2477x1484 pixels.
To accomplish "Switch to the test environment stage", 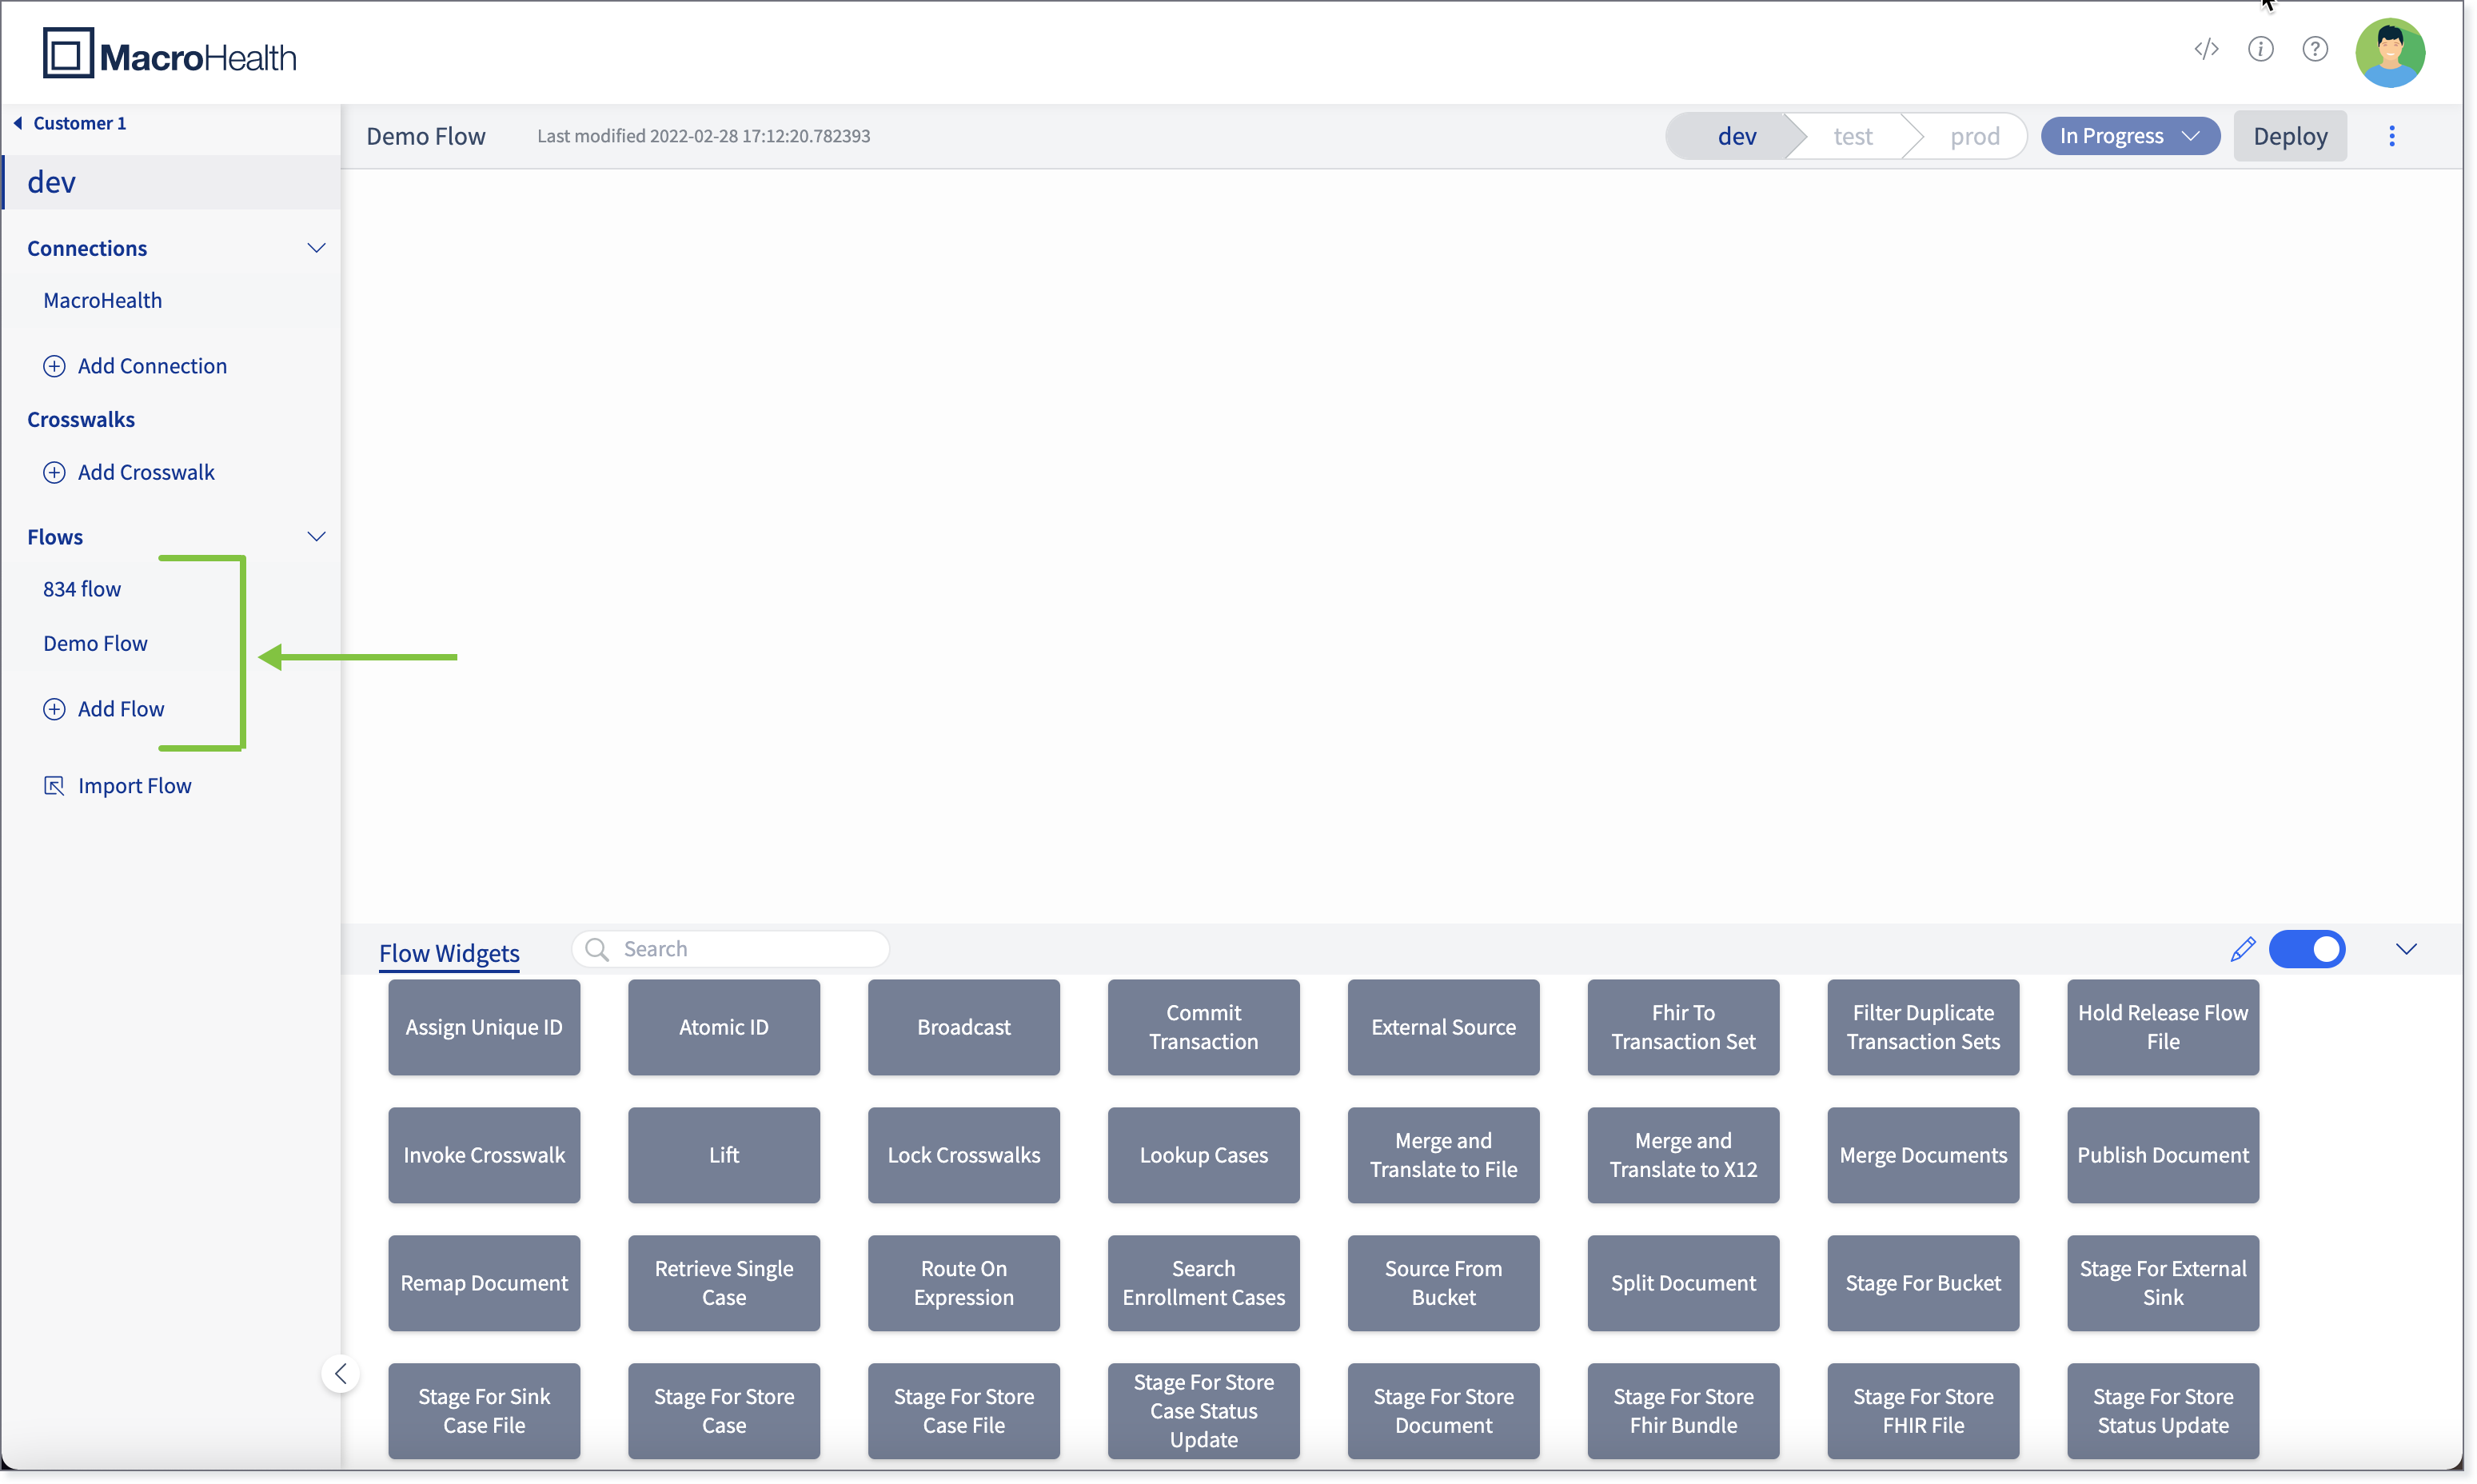I will click(1853, 136).
